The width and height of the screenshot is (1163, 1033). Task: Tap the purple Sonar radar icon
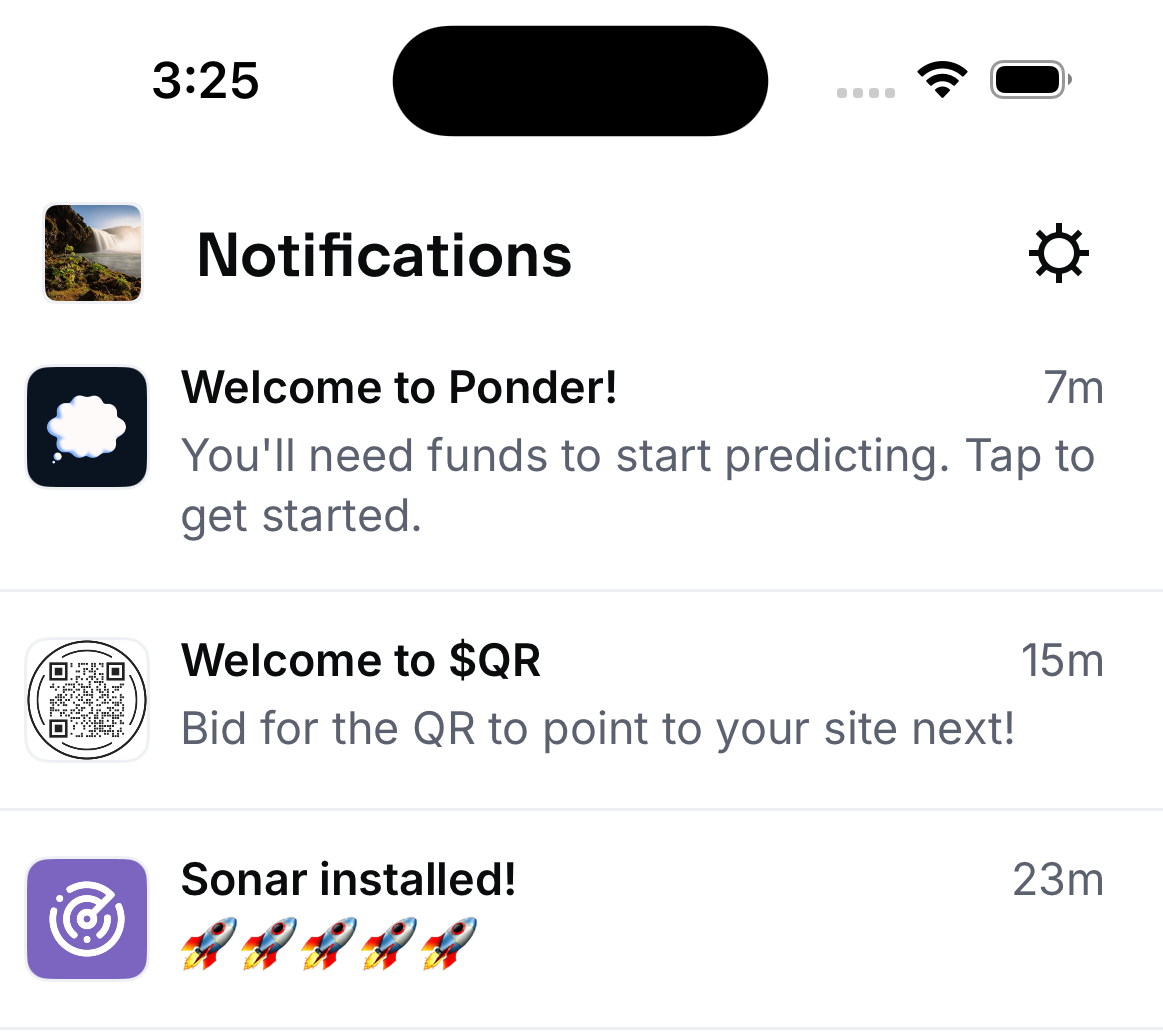pyautogui.click(x=87, y=918)
